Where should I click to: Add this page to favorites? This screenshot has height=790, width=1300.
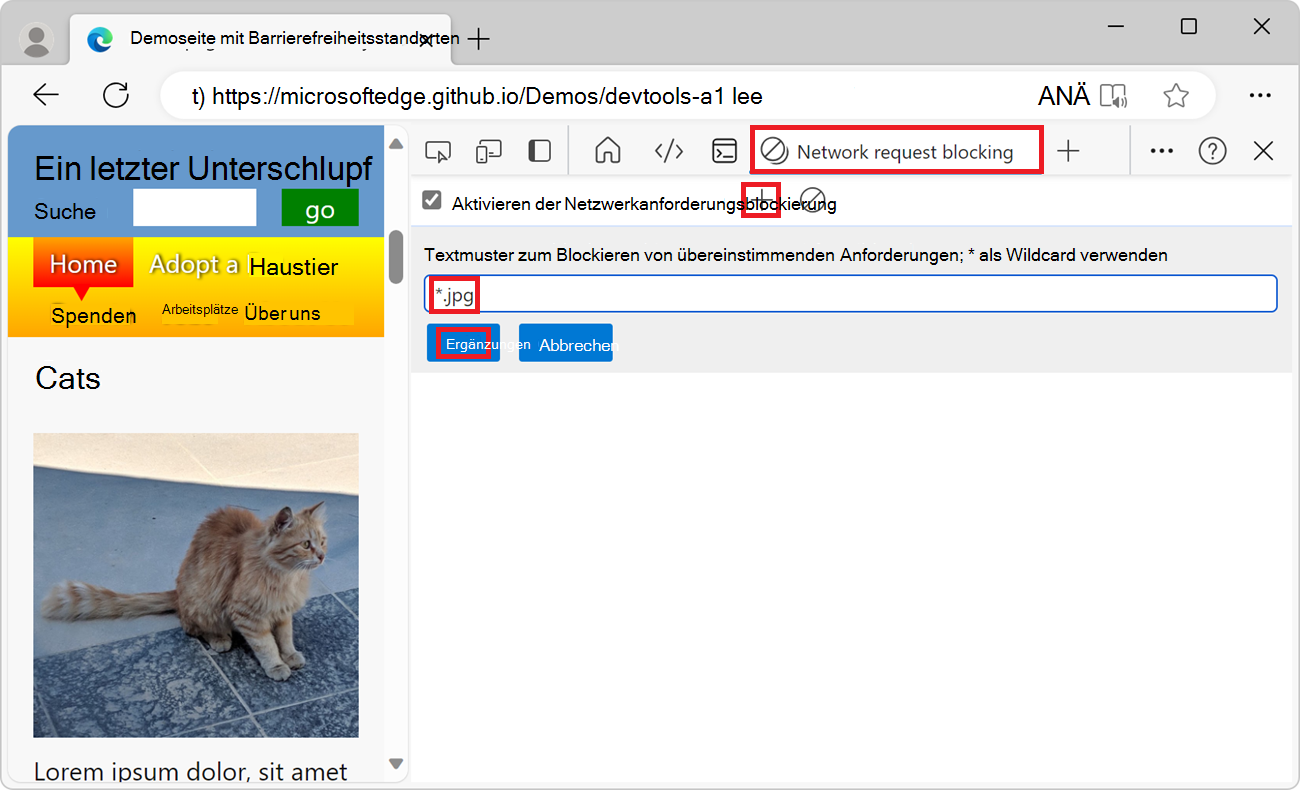tap(1176, 95)
